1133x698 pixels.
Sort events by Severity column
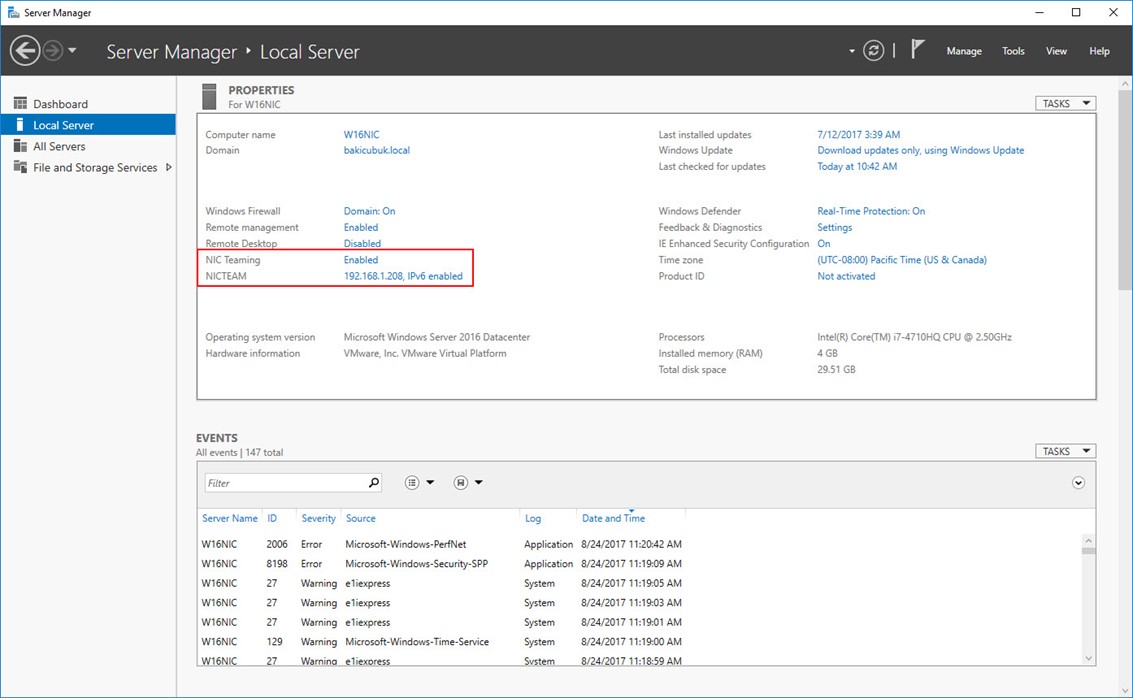coord(319,518)
